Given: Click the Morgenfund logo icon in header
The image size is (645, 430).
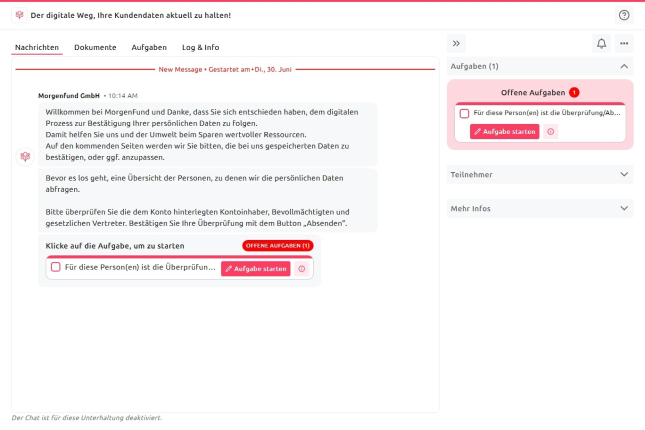Looking at the screenshot, I should pos(19,15).
